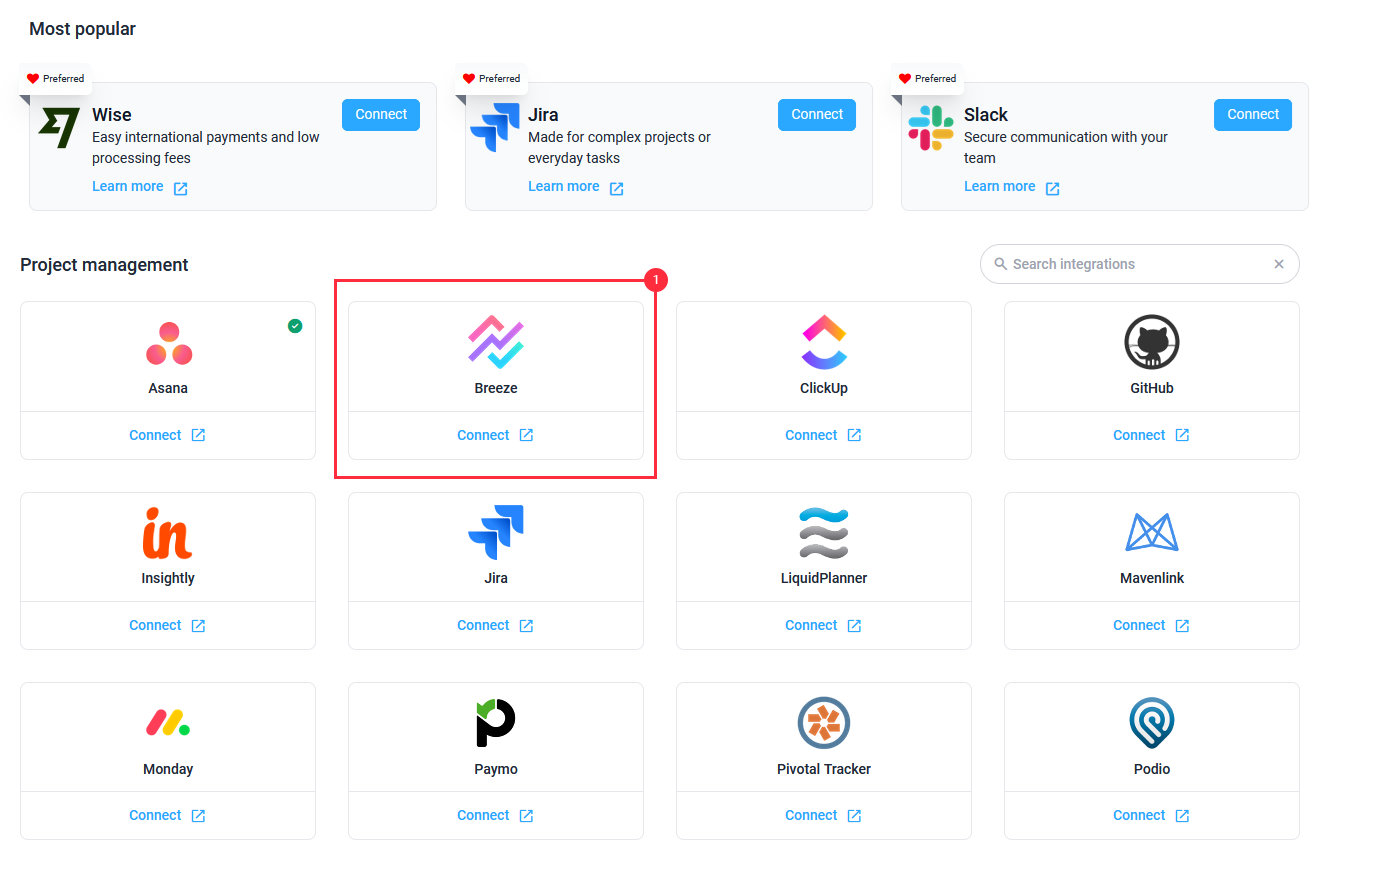Image resolution: width=1378 pixels, height=876 pixels.
Task: Click the Slack logo icon
Action: click(x=931, y=128)
